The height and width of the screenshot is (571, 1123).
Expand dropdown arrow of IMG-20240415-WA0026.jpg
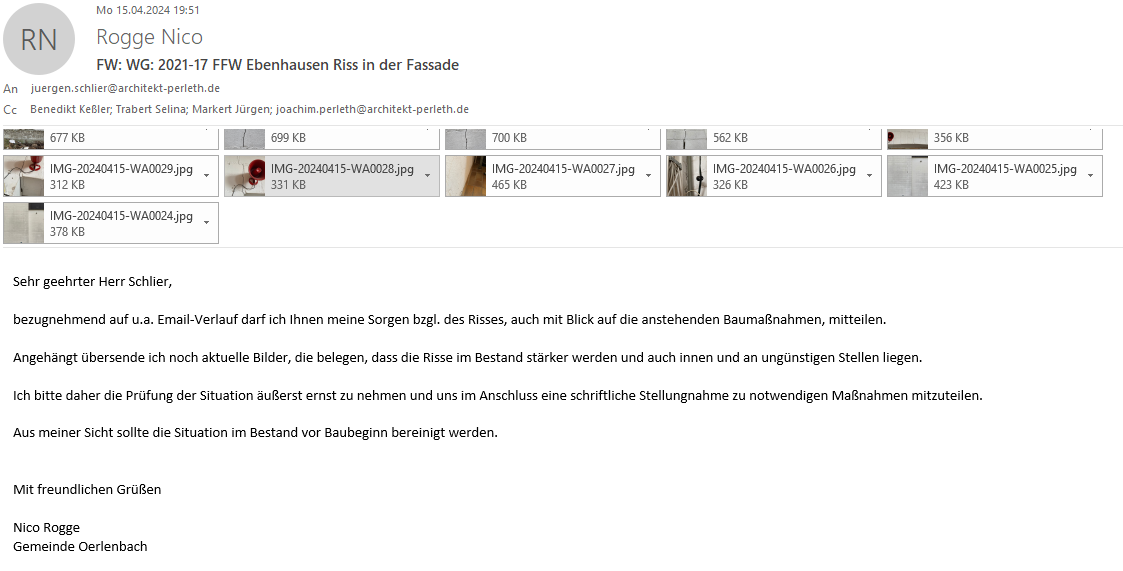869,176
